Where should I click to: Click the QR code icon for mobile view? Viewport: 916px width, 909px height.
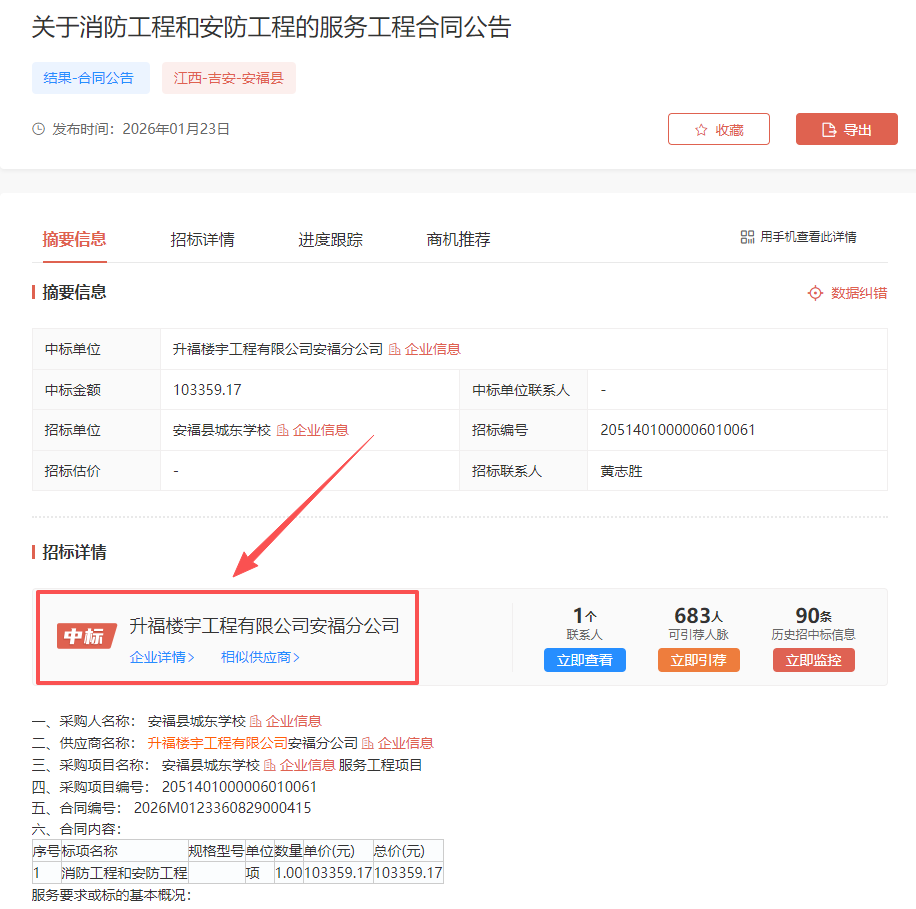(x=747, y=237)
